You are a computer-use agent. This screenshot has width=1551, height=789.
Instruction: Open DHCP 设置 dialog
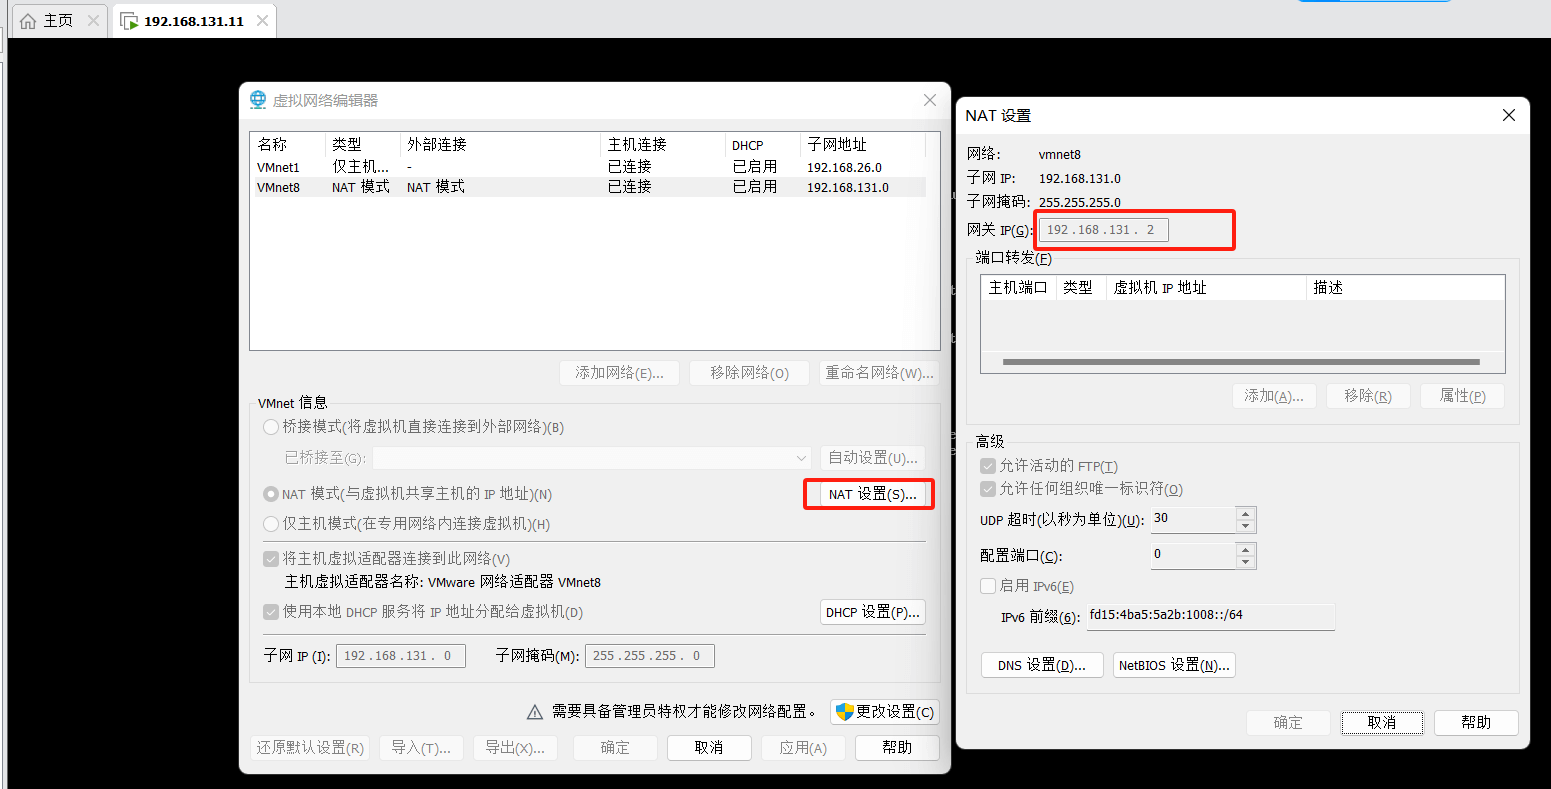tap(872, 612)
